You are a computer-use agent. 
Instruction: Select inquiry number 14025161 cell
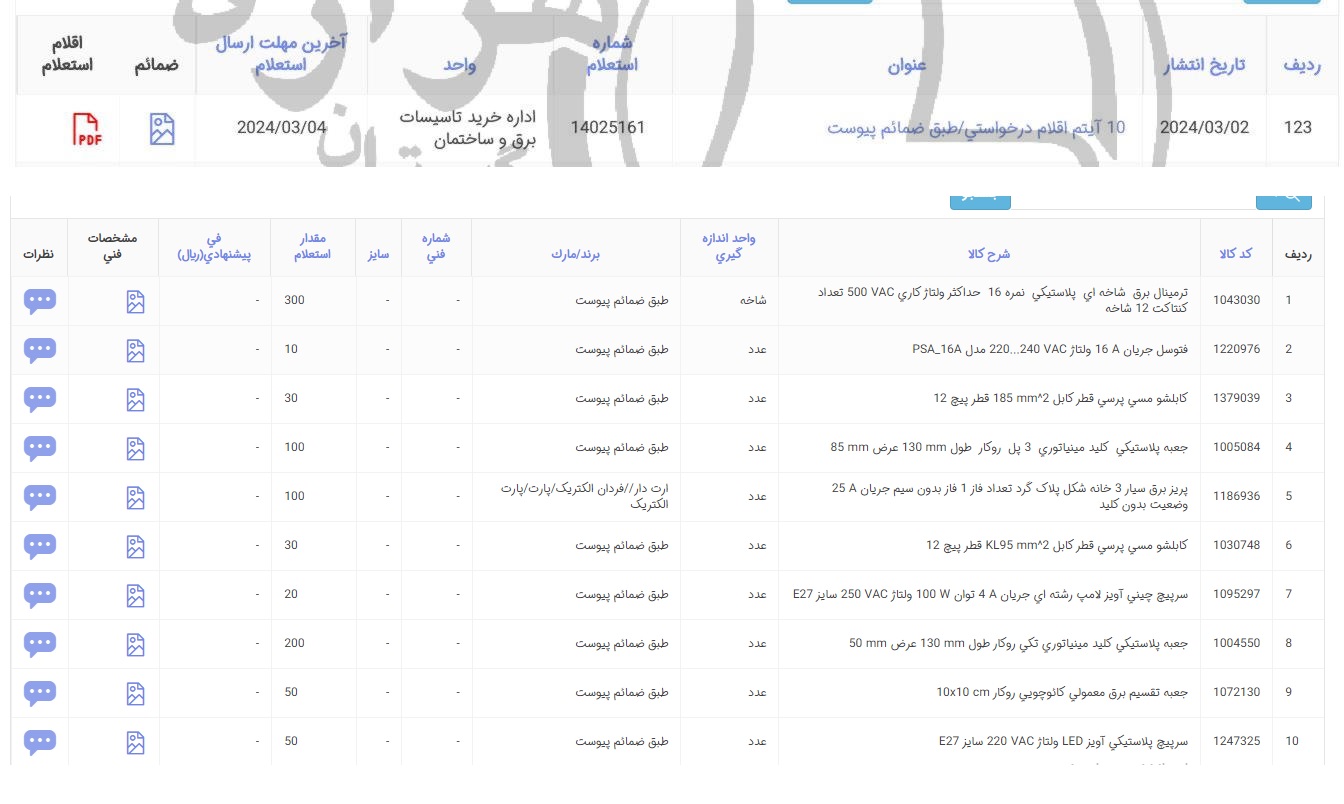(608, 128)
